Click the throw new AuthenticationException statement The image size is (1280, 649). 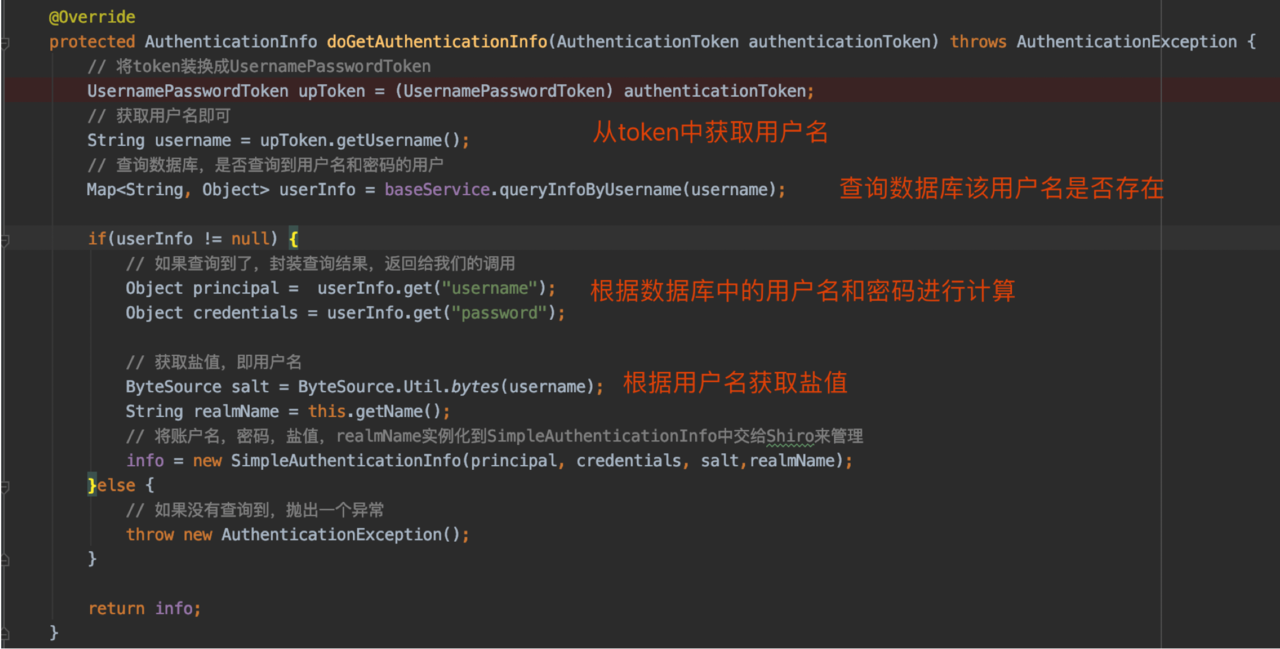pos(297,535)
